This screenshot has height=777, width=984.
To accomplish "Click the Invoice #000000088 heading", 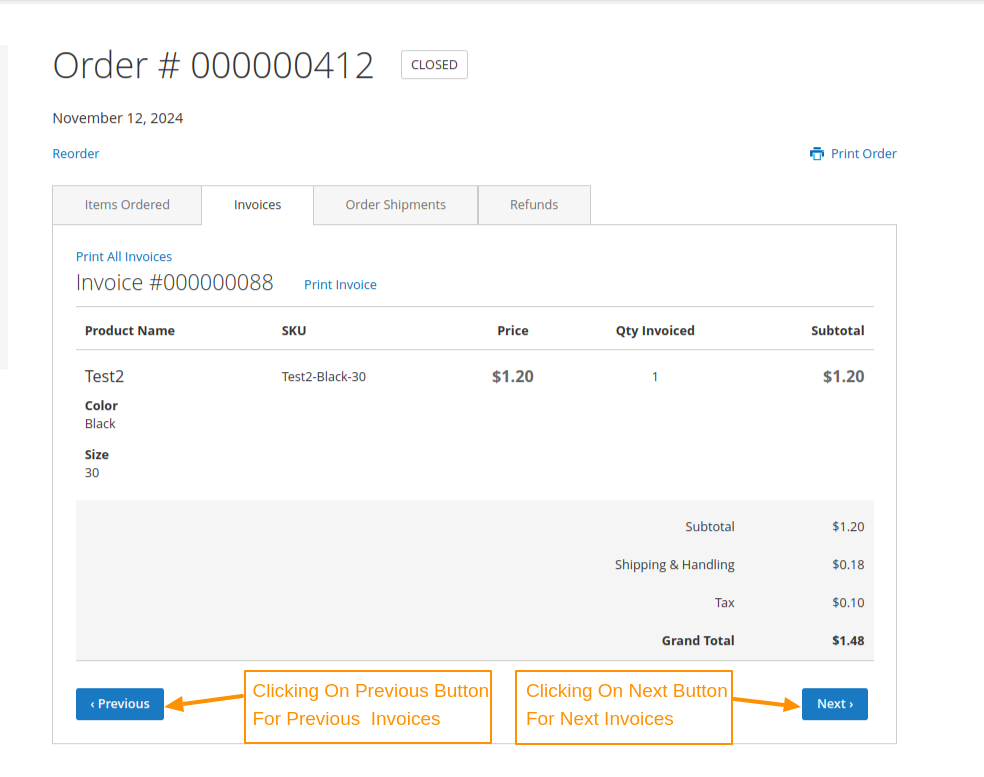I will coord(175,283).
